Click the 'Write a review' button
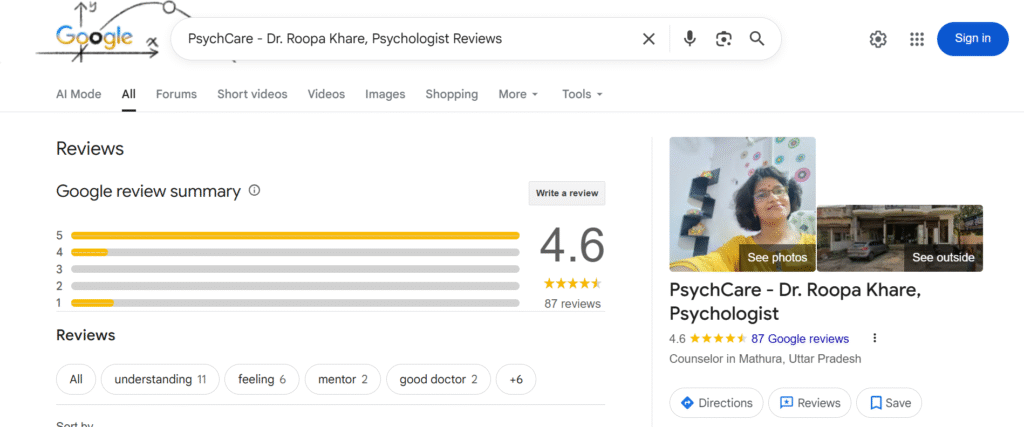Screen dimensions: 1024x427 [x=567, y=193]
